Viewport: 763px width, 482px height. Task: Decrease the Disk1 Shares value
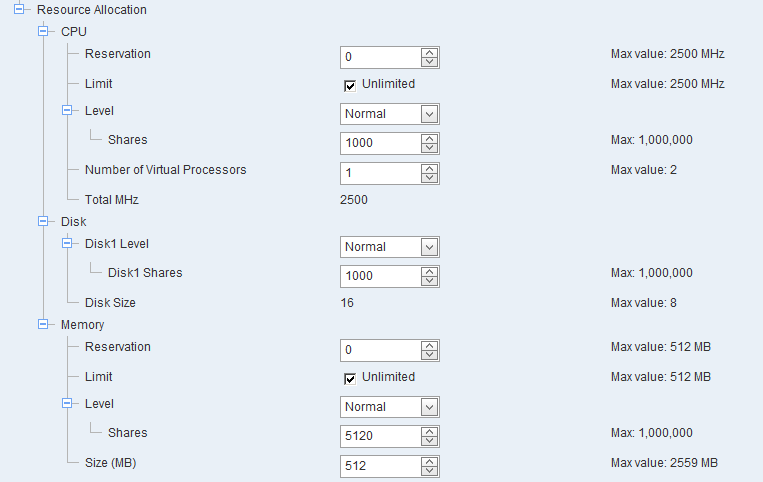click(430, 281)
